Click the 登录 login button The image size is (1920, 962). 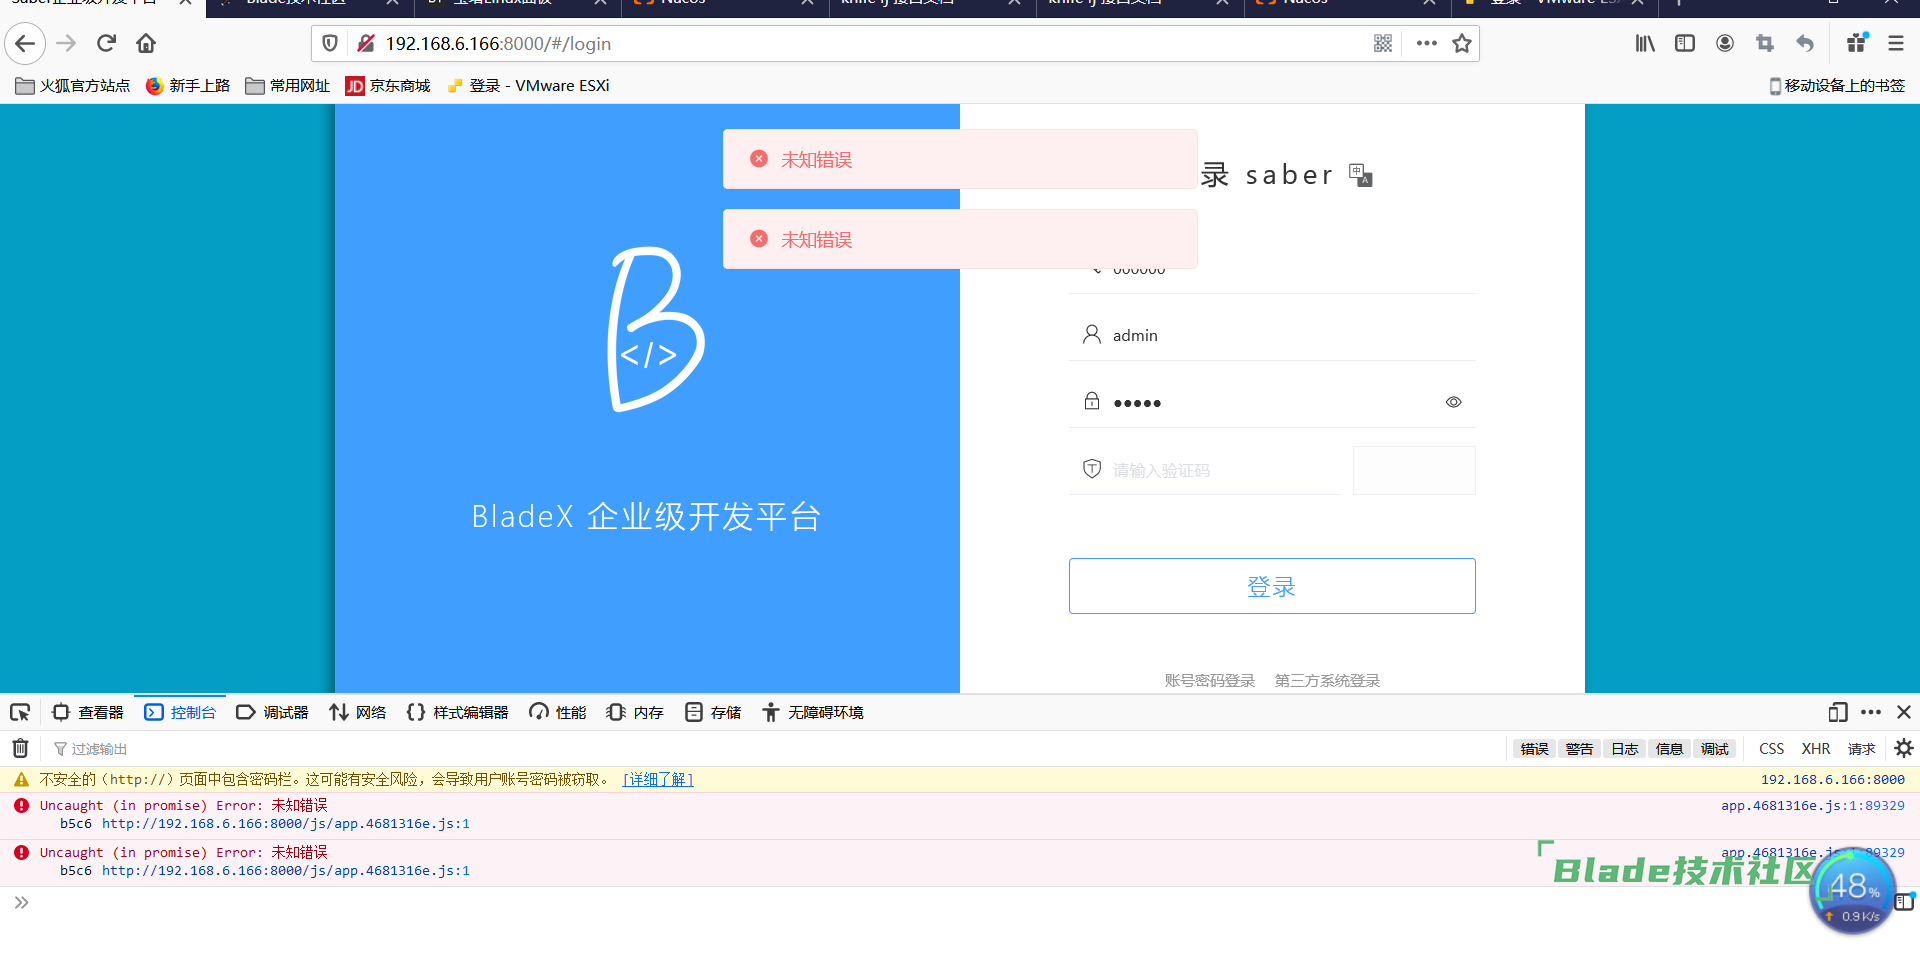(x=1272, y=586)
